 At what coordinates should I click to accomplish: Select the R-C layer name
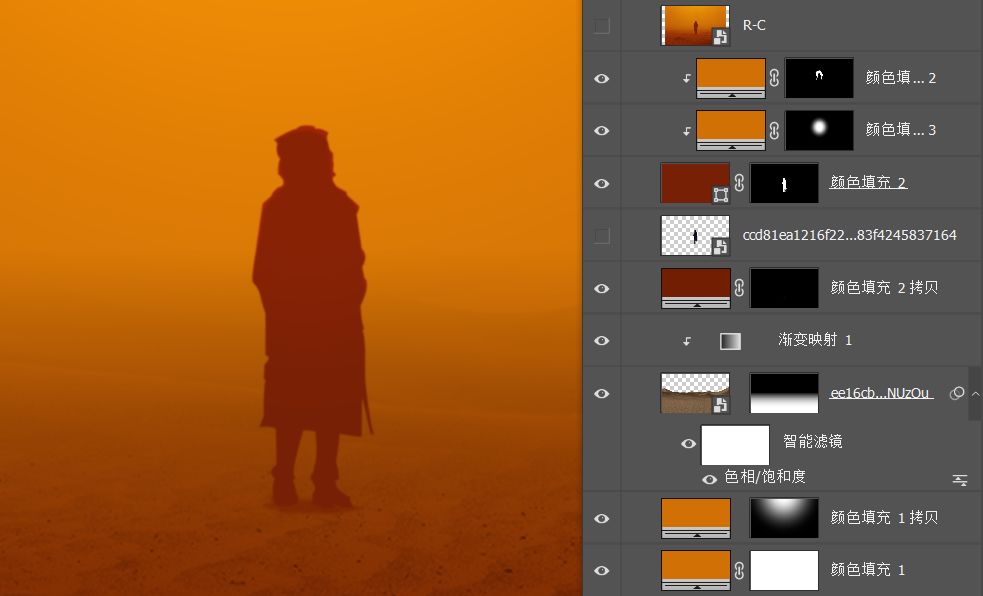point(754,25)
